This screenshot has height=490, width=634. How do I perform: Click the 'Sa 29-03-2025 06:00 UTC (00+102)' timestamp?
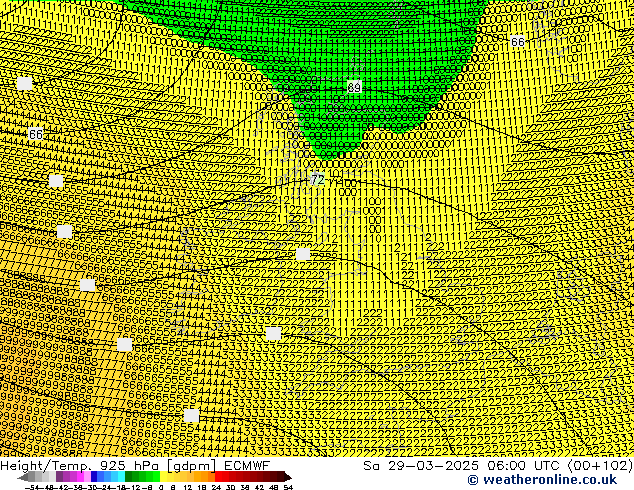point(498,465)
